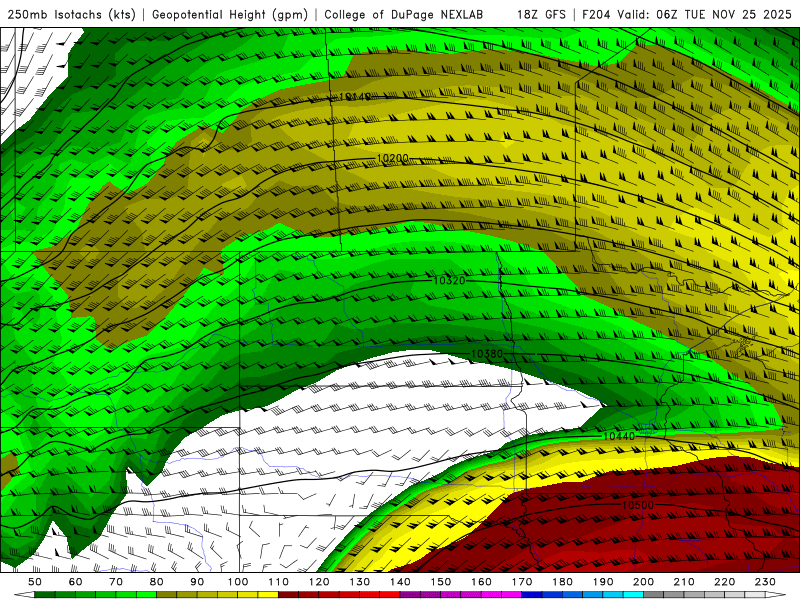The height and width of the screenshot is (600, 800).
Task: Click the right arrow end of the color scale
Action: [x=776, y=594]
